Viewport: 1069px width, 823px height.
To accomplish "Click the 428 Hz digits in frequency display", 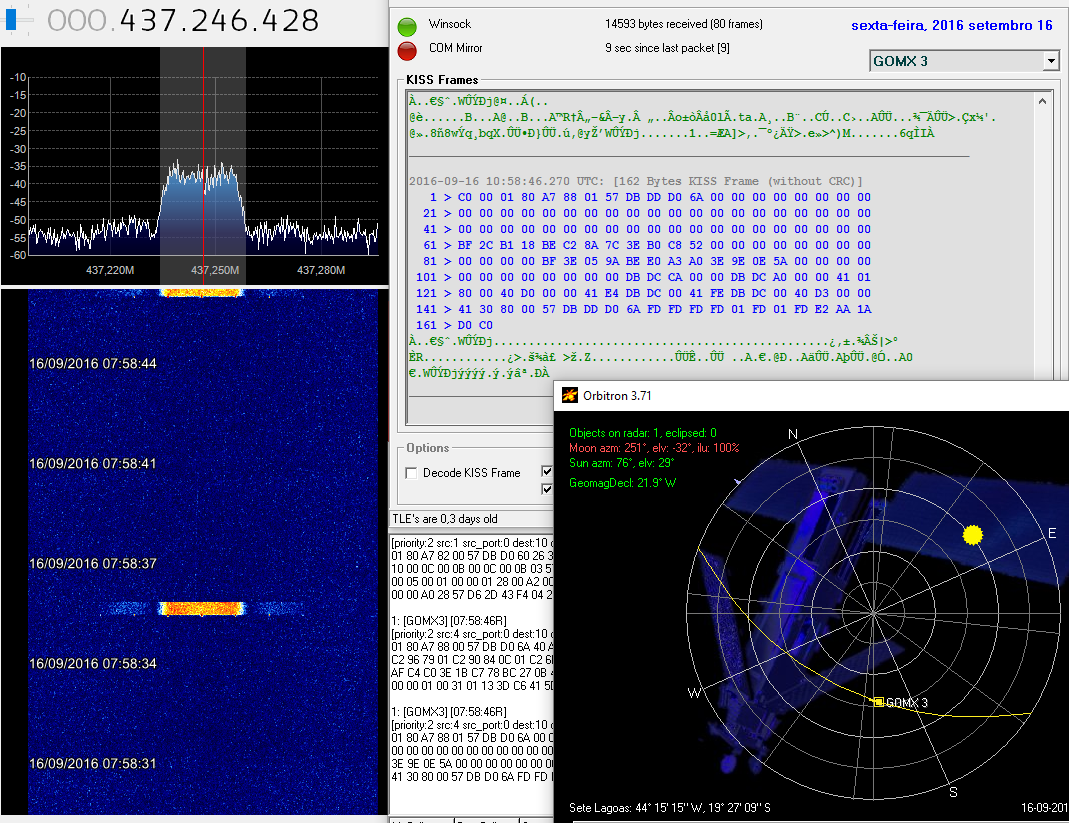I will 289,20.
